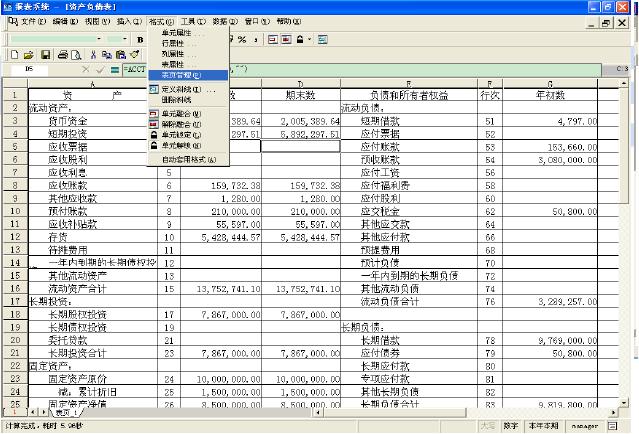Toggle Bold formatting button
Image resolution: width=639 pixels, height=434 pixels.
(140, 40)
